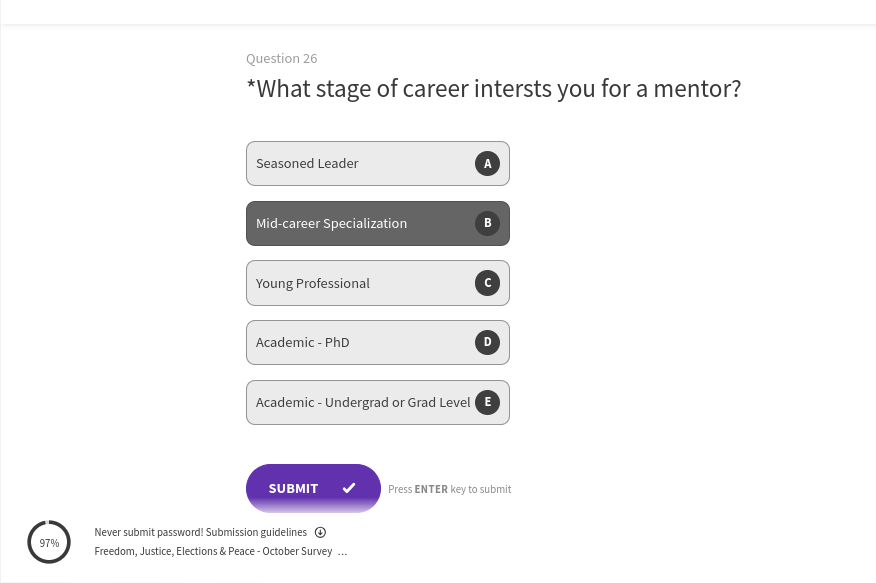Click the circled arrow icon beside Submission guidelines
The height and width of the screenshot is (583, 876).
click(x=320, y=532)
